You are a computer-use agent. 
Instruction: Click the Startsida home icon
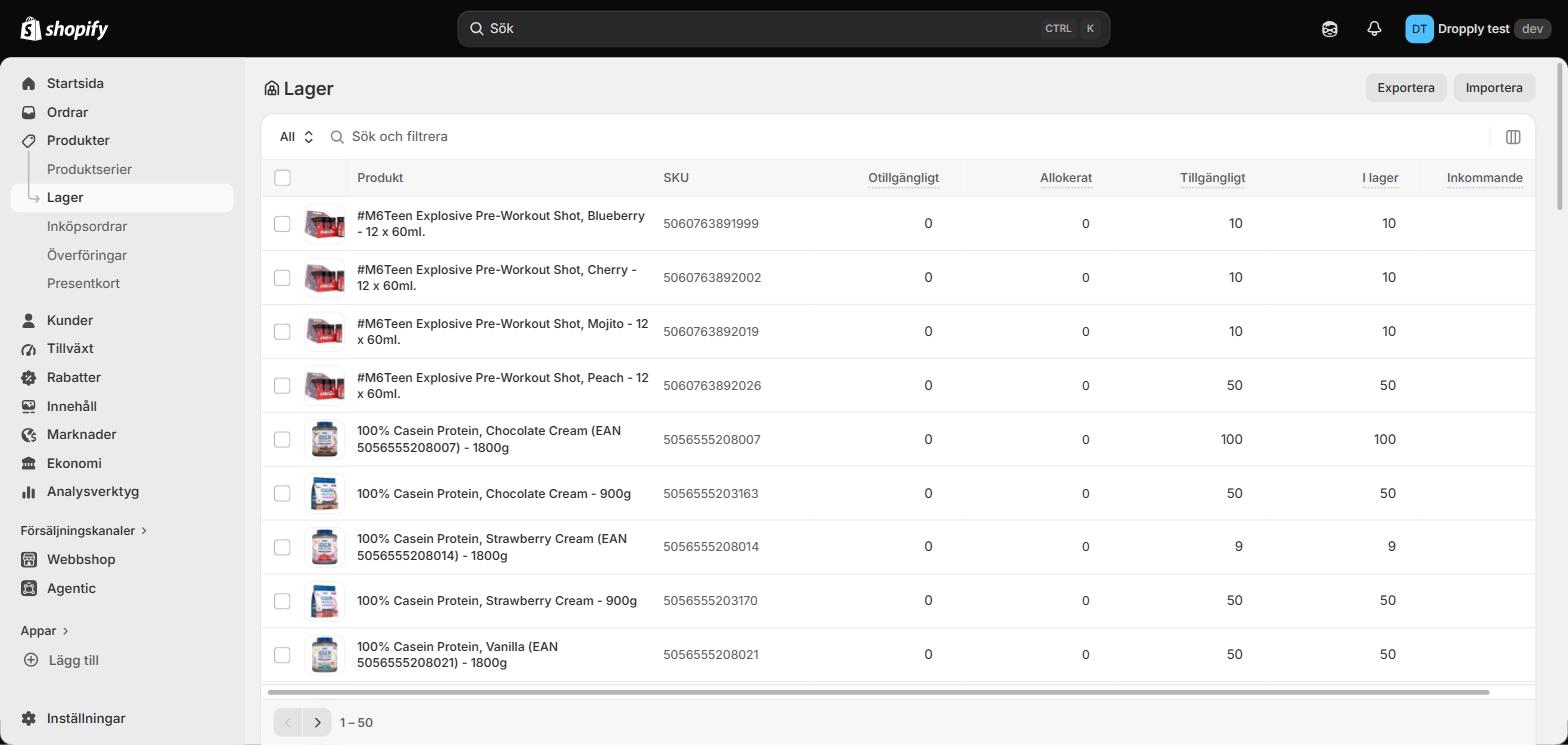tap(29, 84)
